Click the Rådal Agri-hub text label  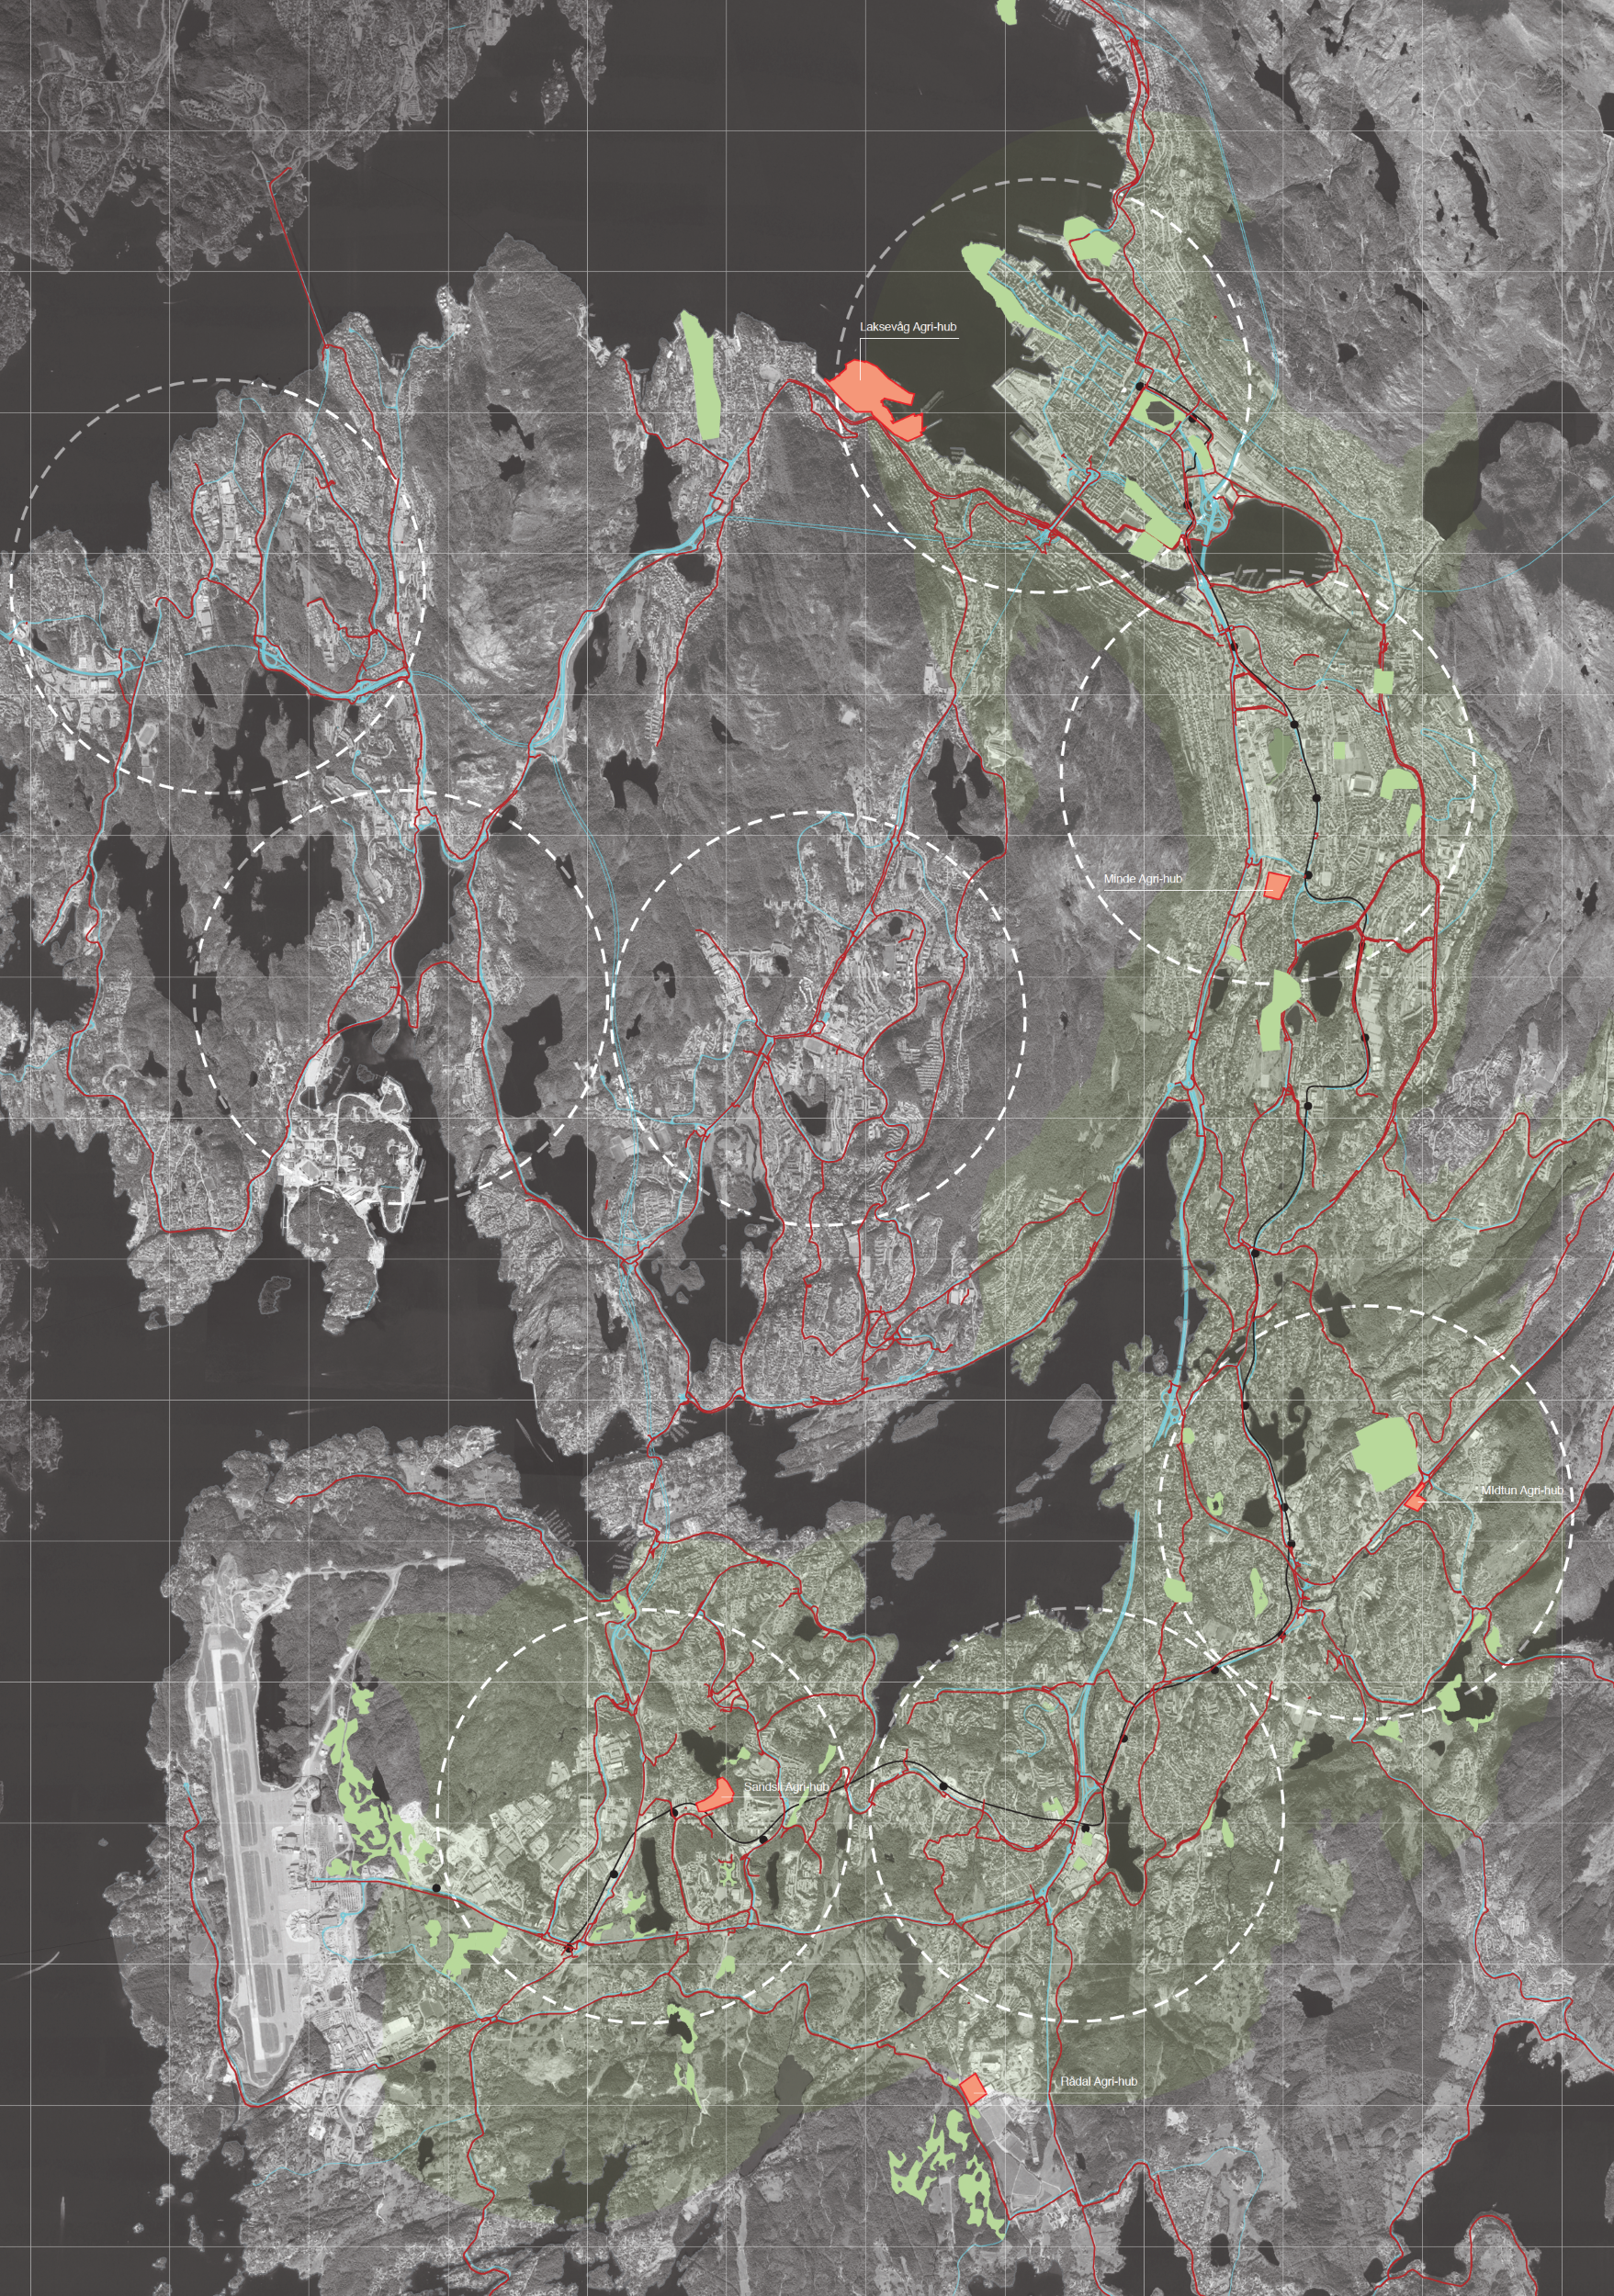(x=1098, y=2081)
